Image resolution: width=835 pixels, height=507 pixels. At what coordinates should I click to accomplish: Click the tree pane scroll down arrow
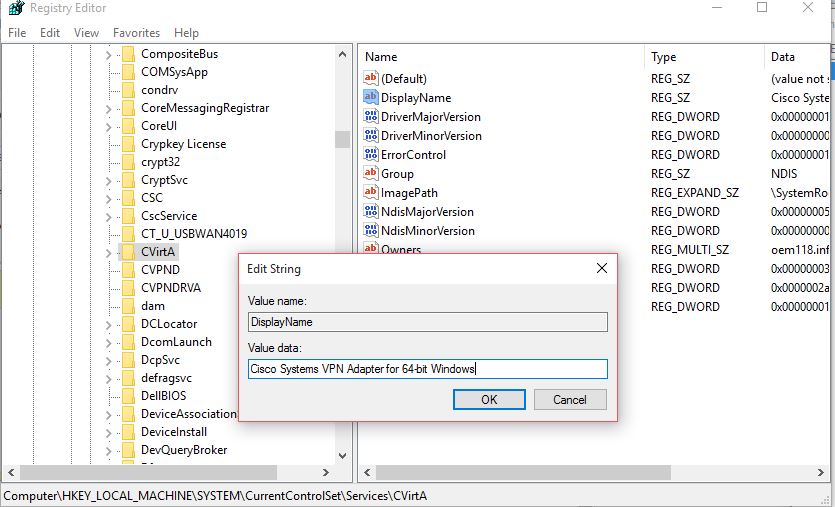(342, 456)
